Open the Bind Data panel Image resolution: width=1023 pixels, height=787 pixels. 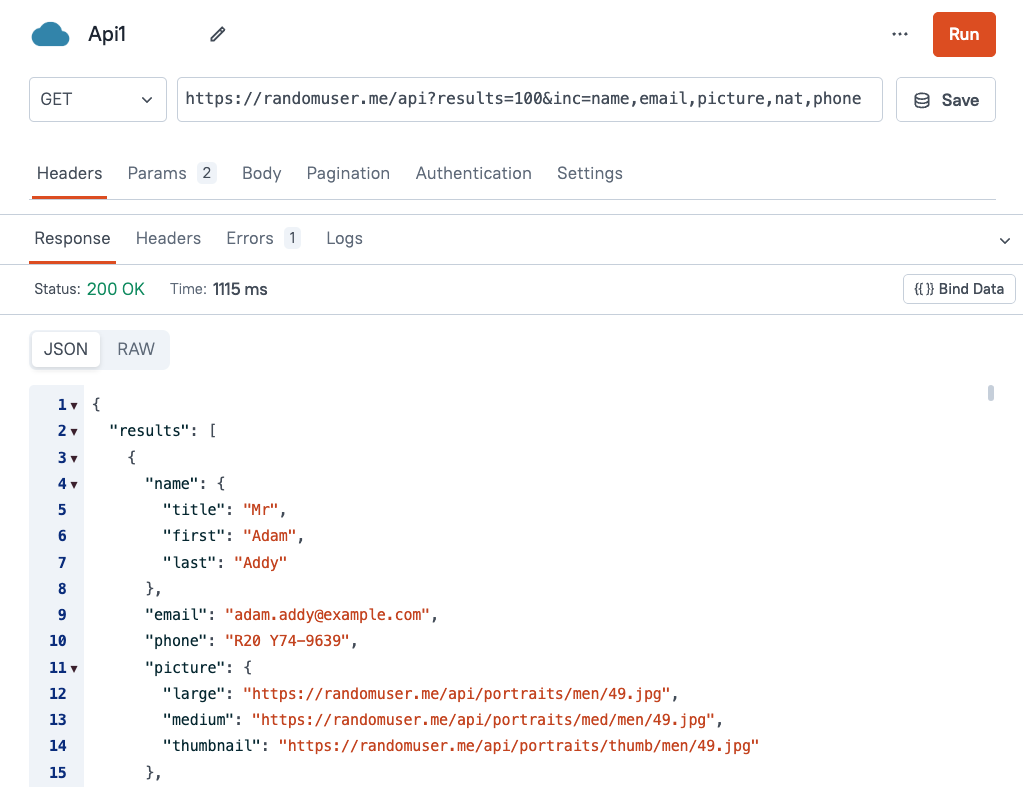(x=958, y=289)
